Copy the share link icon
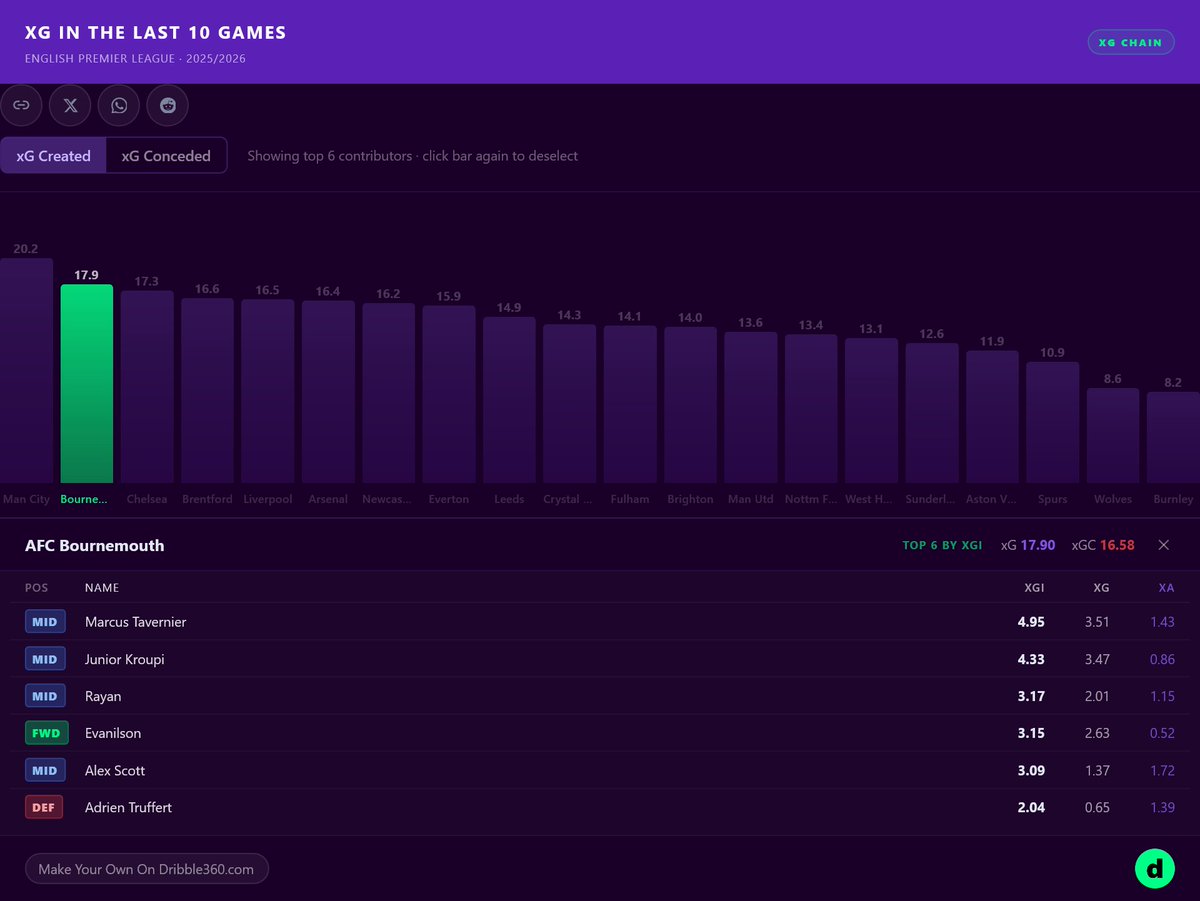Image resolution: width=1200 pixels, height=901 pixels. pos(21,105)
